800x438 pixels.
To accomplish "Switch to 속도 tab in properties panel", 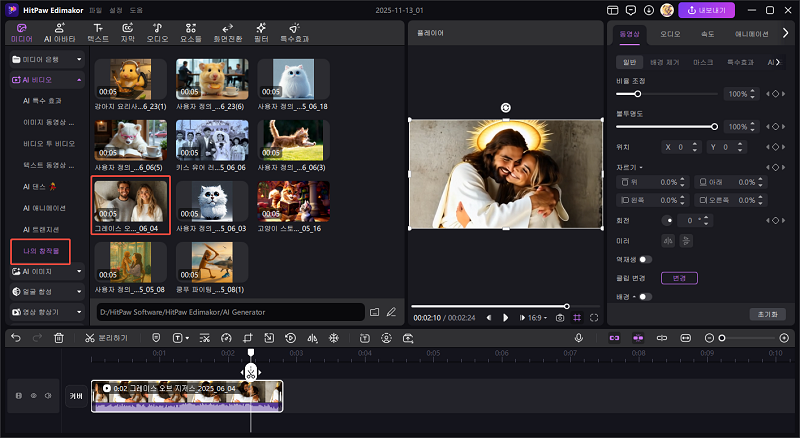I will pyautogui.click(x=707, y=34).
